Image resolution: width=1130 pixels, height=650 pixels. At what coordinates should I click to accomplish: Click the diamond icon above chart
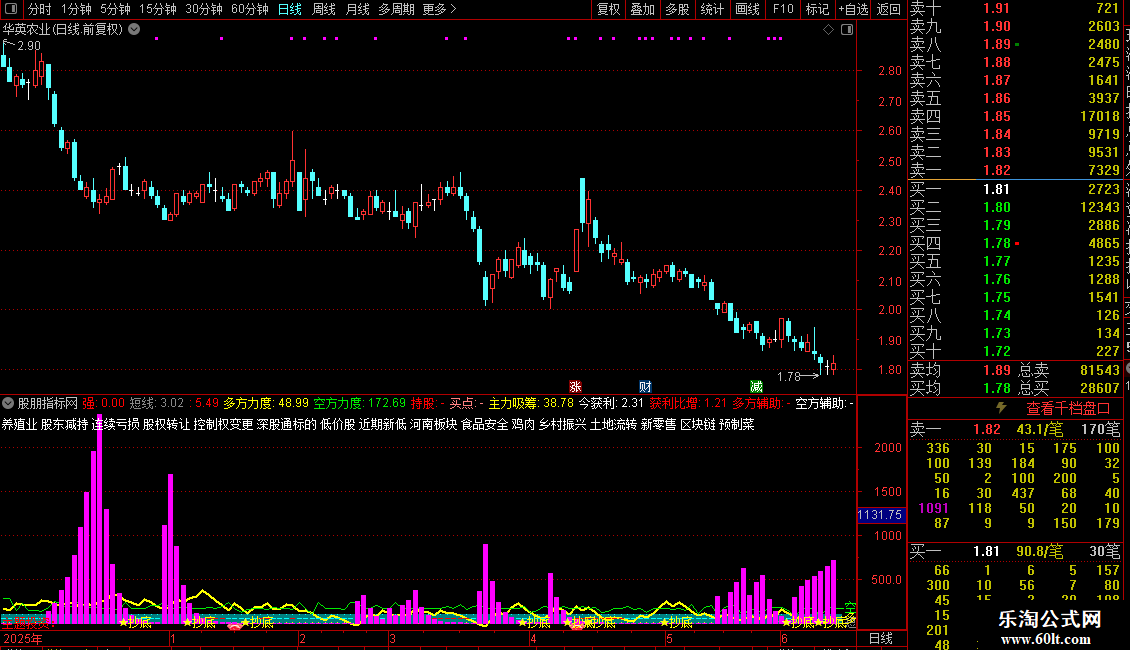coord(828,30)
